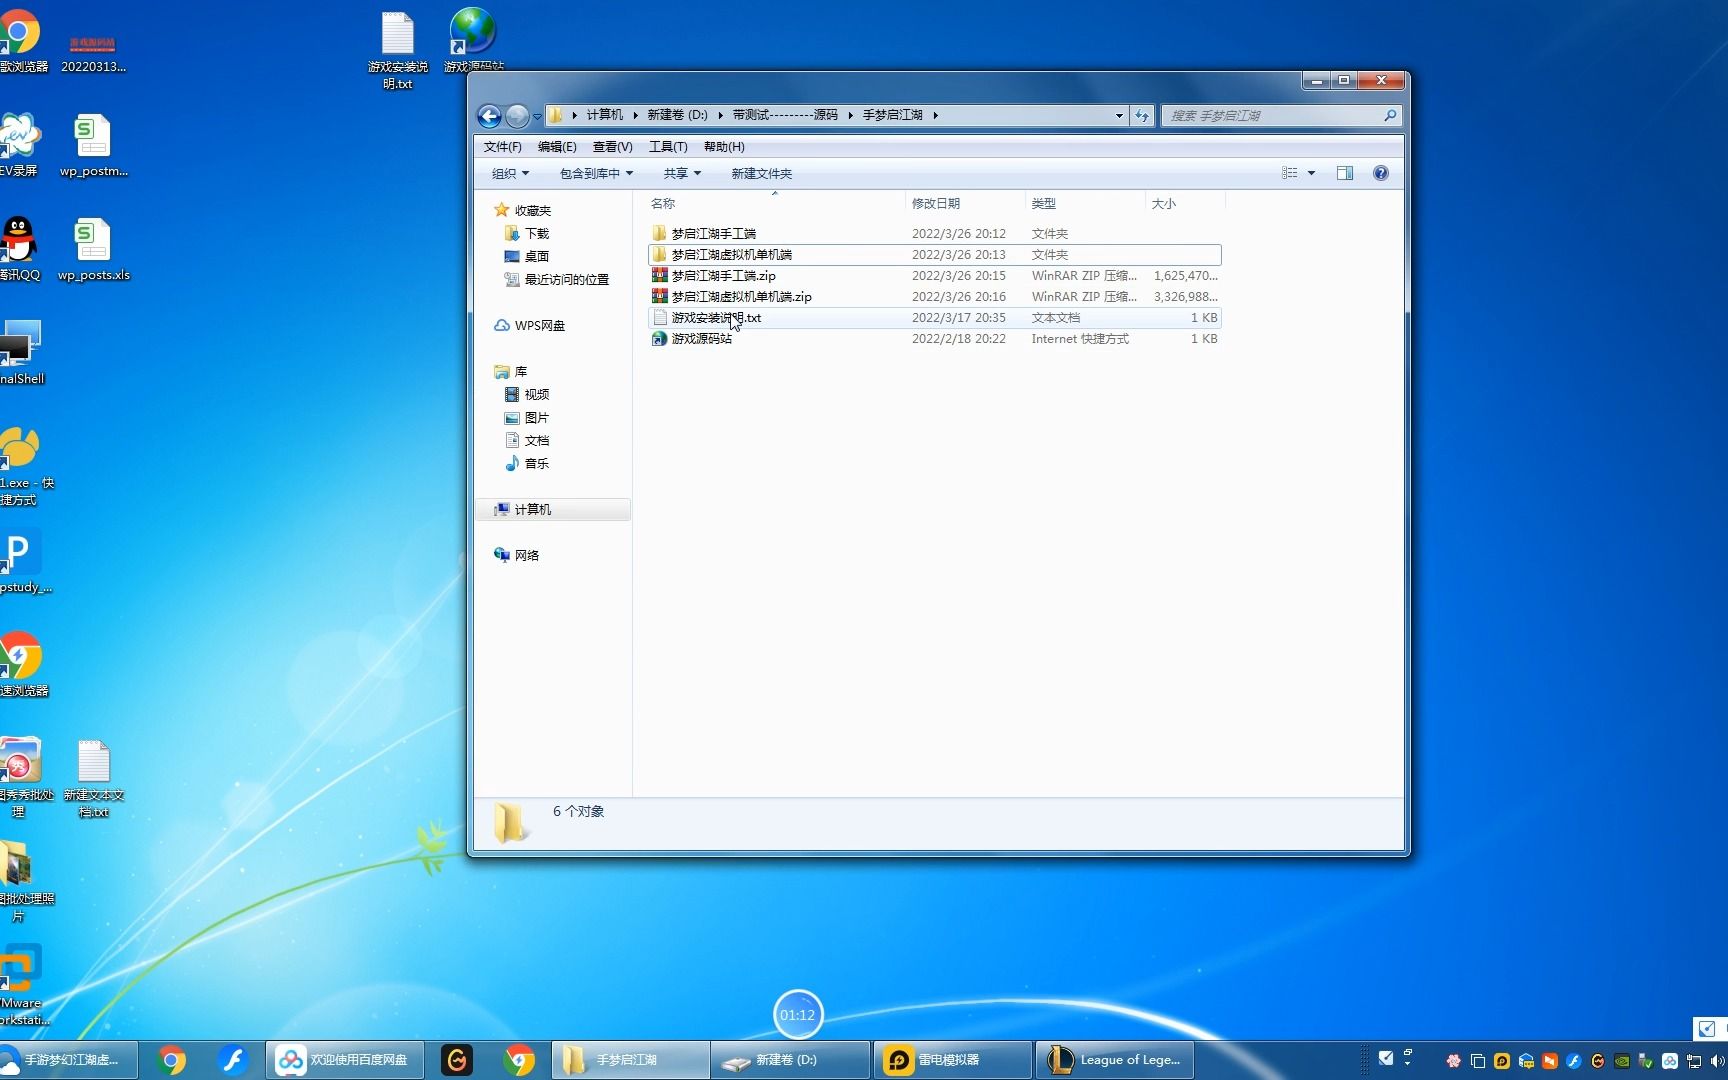The height and width of the screenshot is (1080, 1728).
Task: Click the 腾讯QQ penguin icon on desktop
Action: (x=19, y=250)
